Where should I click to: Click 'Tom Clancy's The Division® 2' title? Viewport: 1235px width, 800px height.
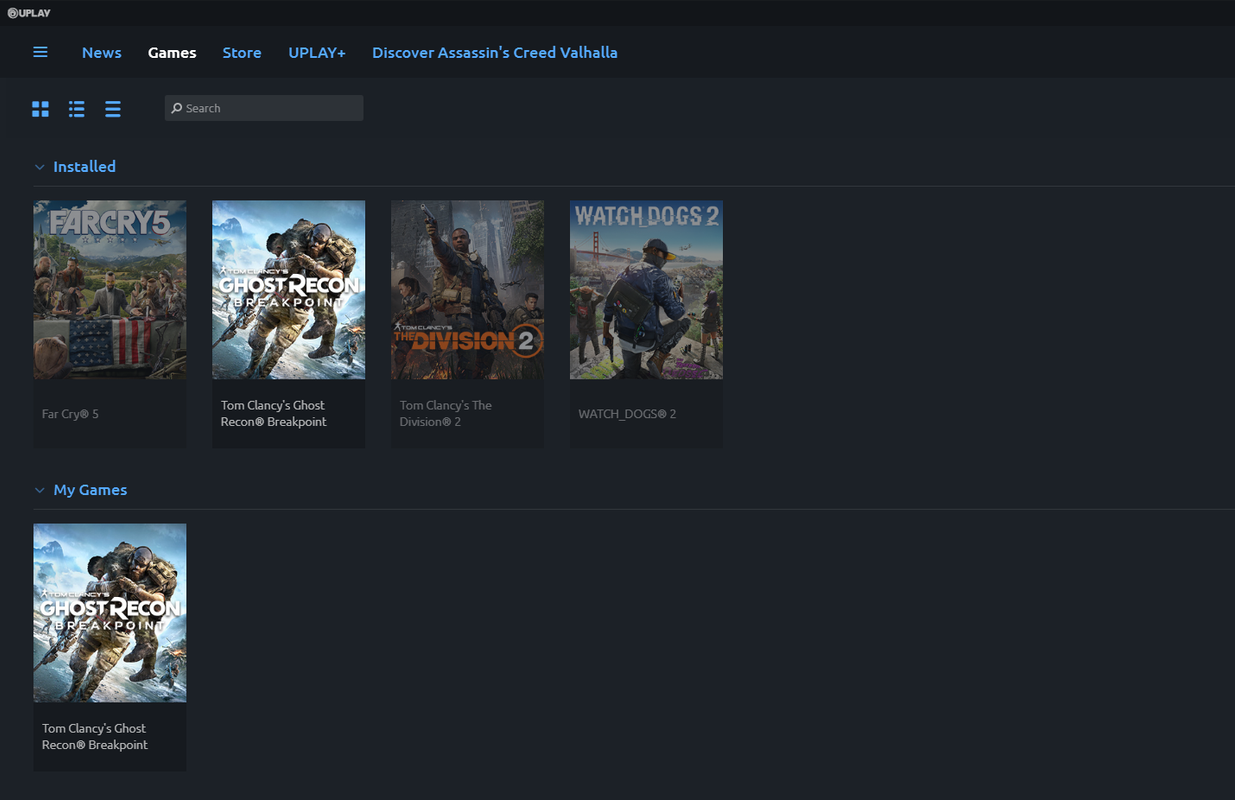(446, 414)
